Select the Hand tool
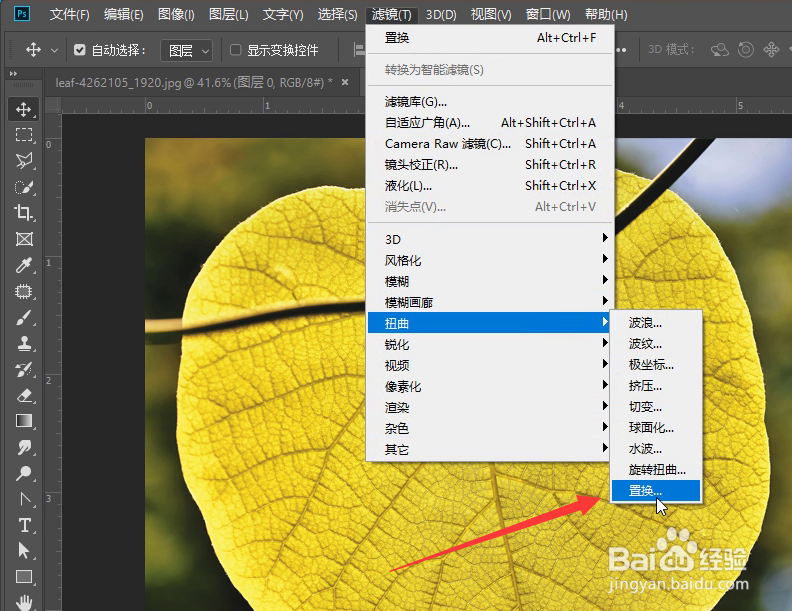Viewport: 792px width, 611px height. pos(23,602)
